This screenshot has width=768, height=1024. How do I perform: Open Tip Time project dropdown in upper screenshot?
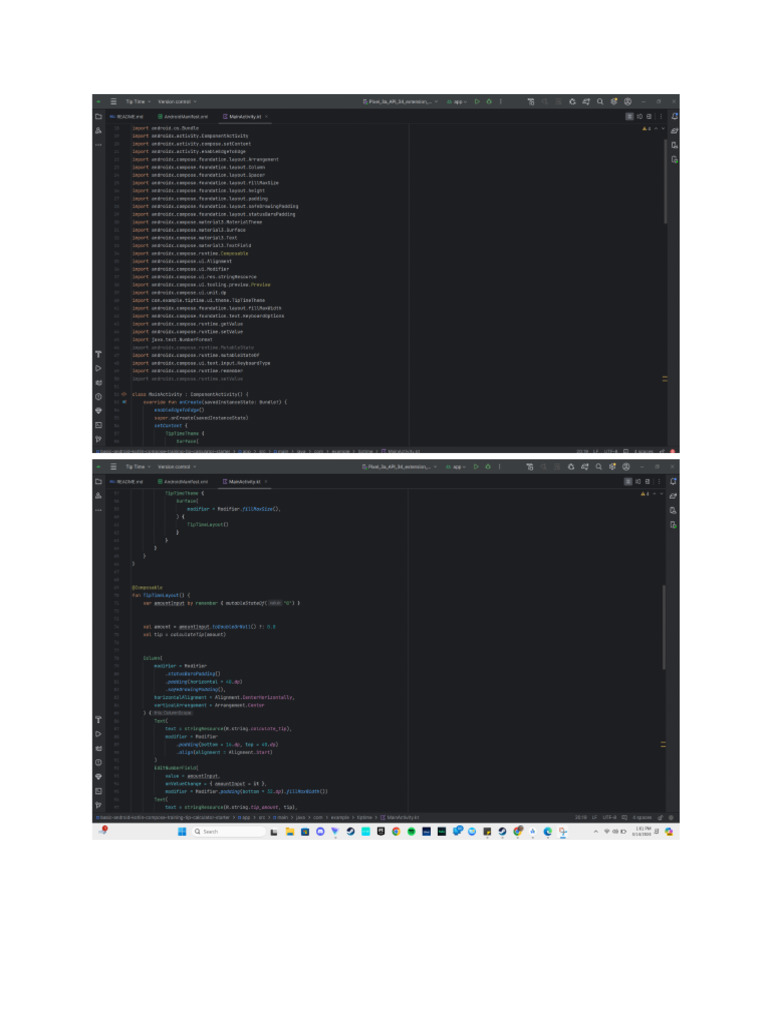coord(138,101)
